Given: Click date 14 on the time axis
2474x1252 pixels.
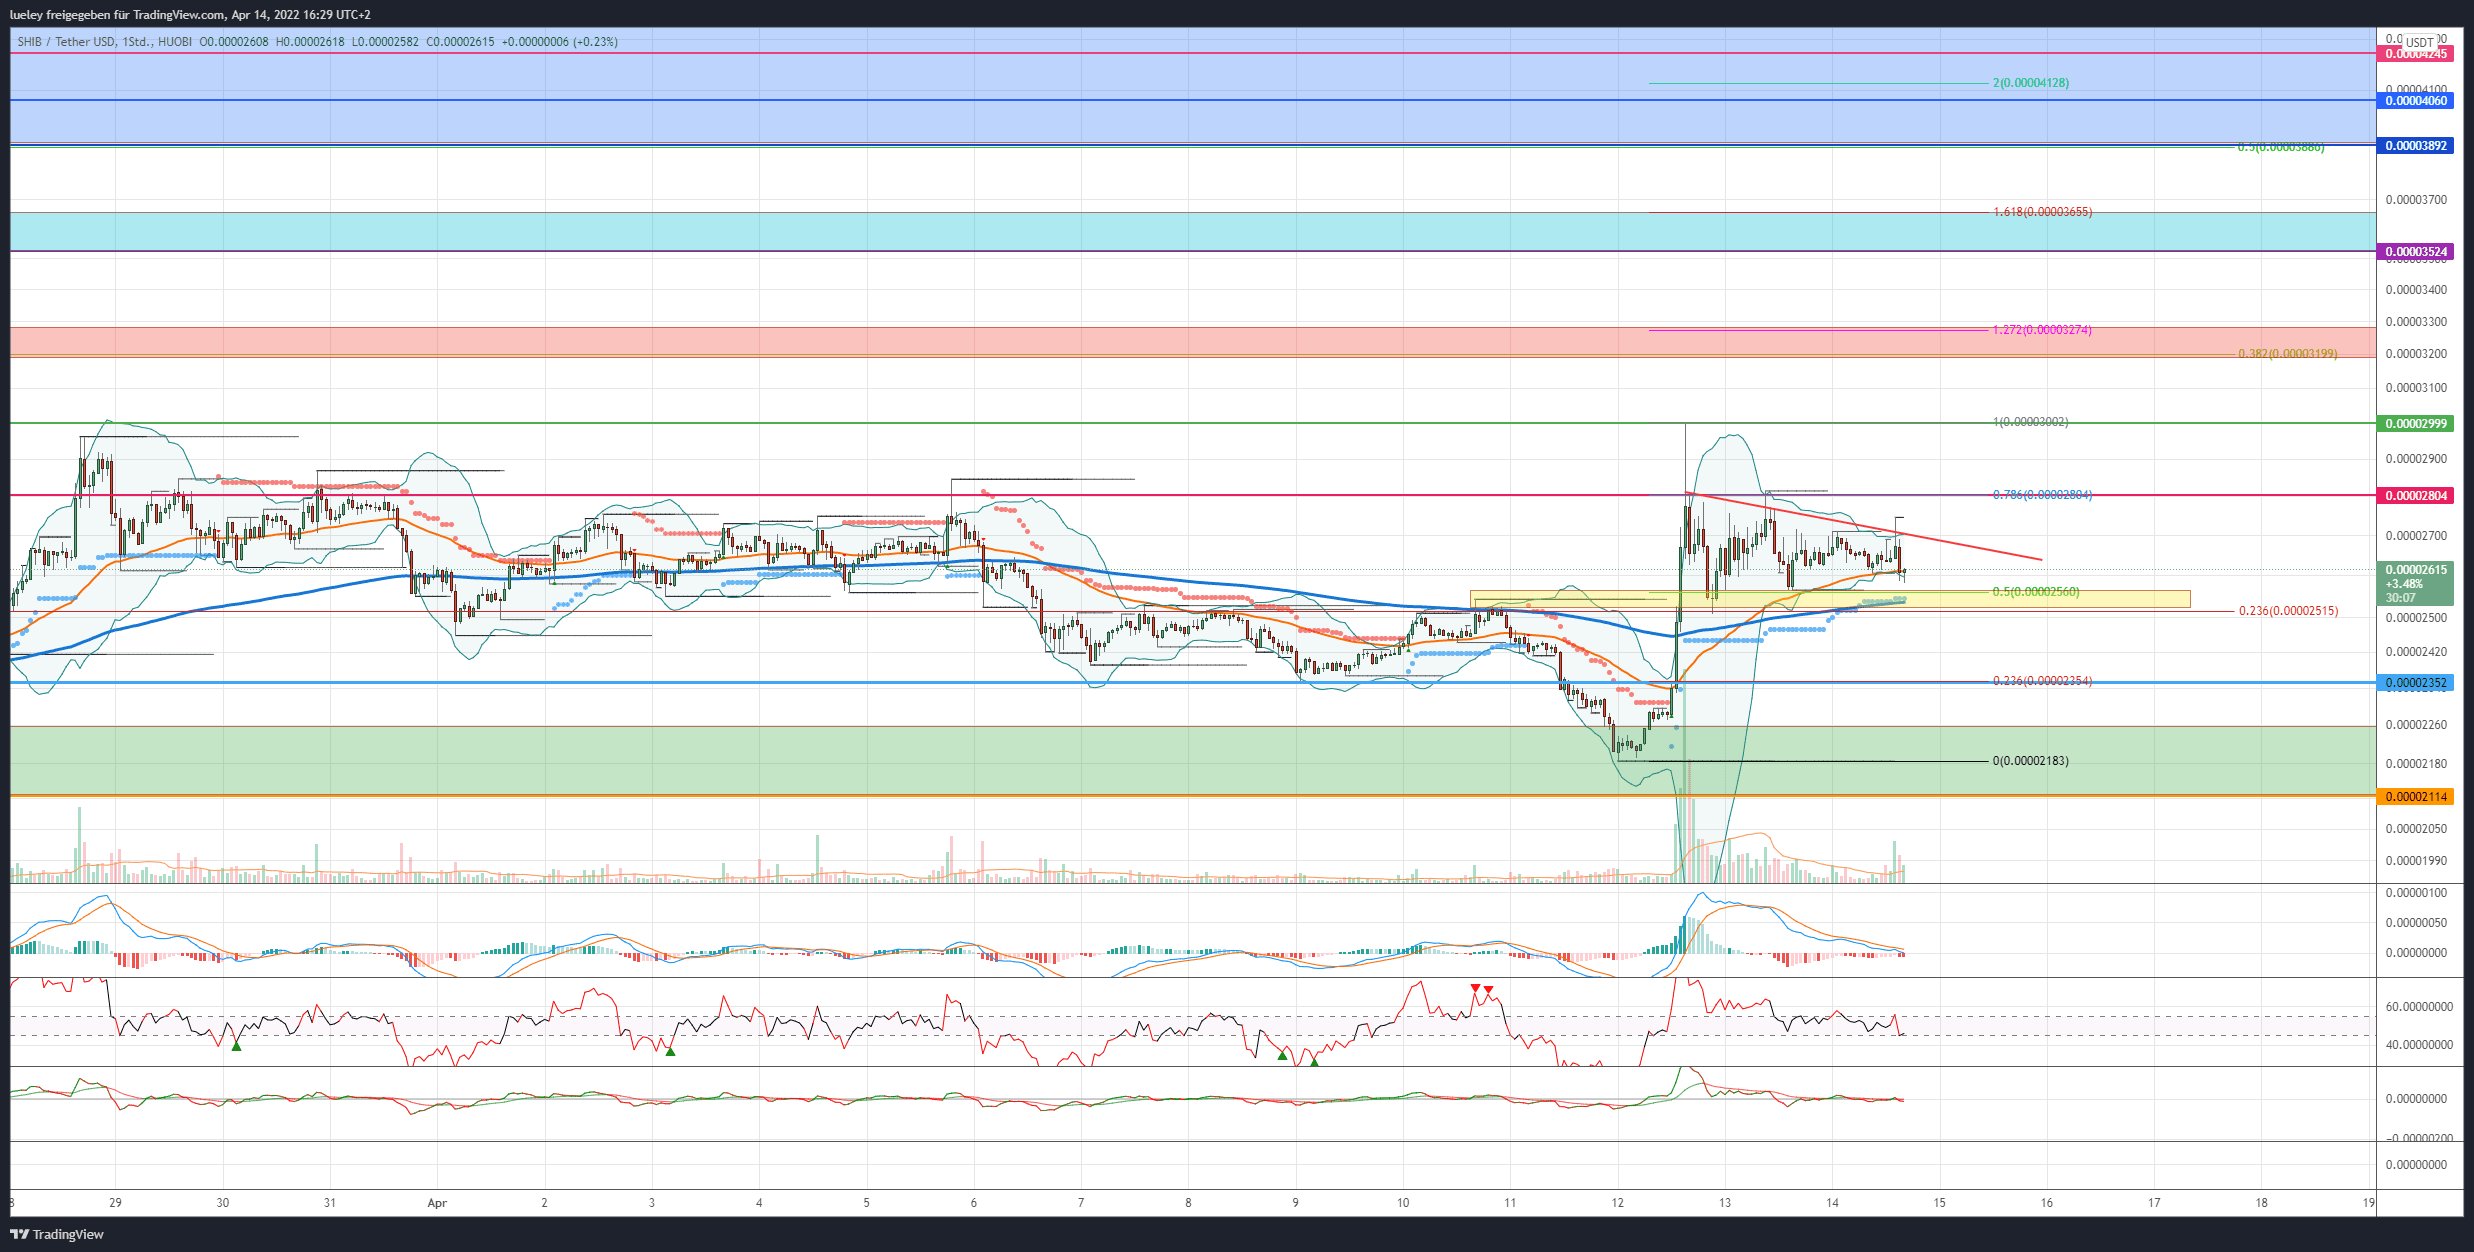Looking at the screenshot, I should pos(1832,1203).
